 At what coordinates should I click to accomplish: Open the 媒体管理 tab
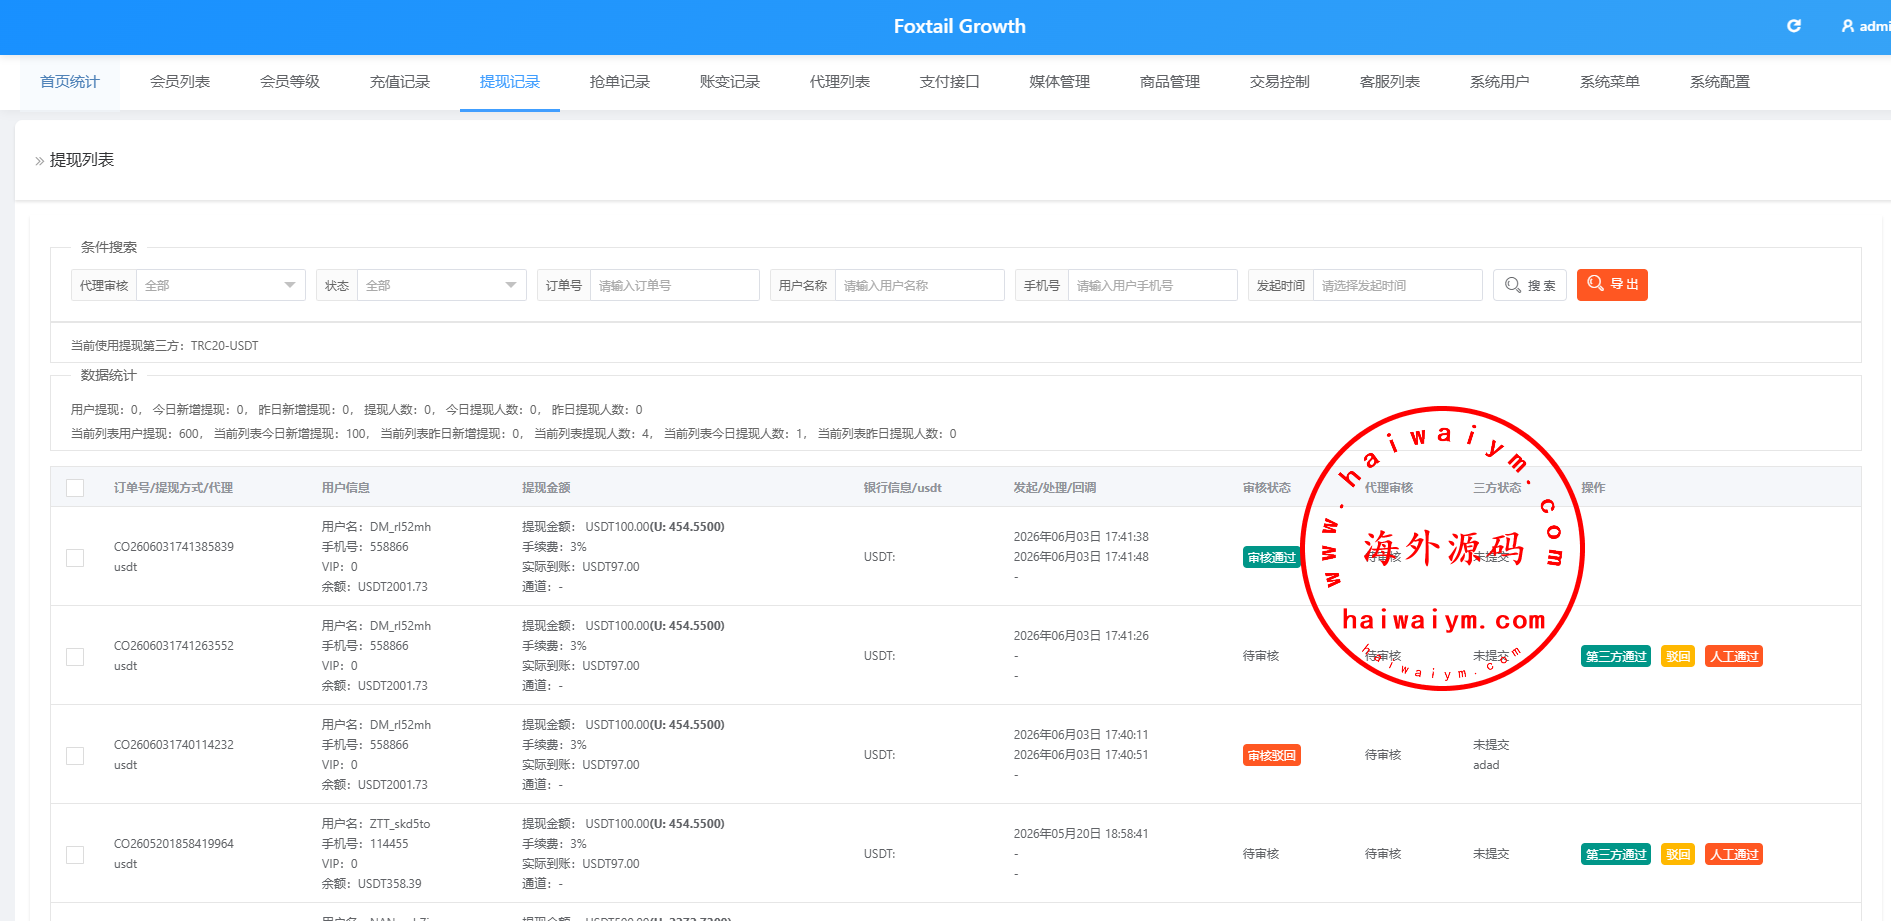coord(1060,82)
